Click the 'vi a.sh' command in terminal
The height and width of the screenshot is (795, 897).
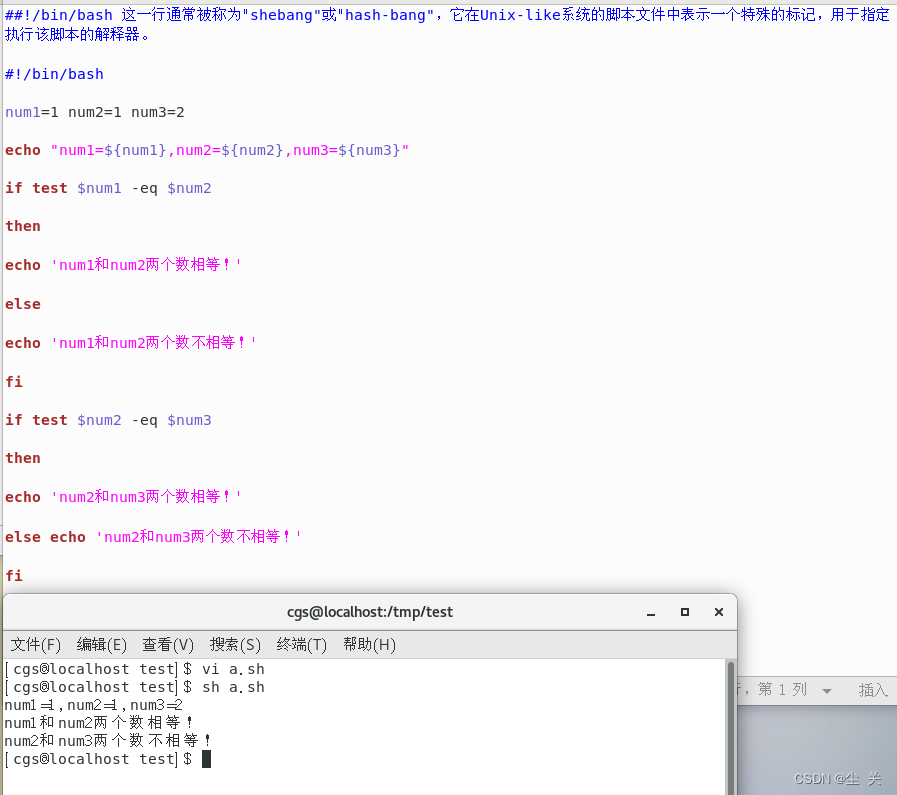[x=233, y=669]
